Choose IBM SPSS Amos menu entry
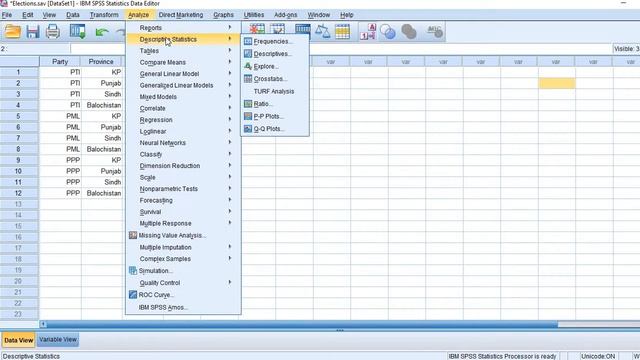The image size is (640, 360). click(x=183, y=307)
